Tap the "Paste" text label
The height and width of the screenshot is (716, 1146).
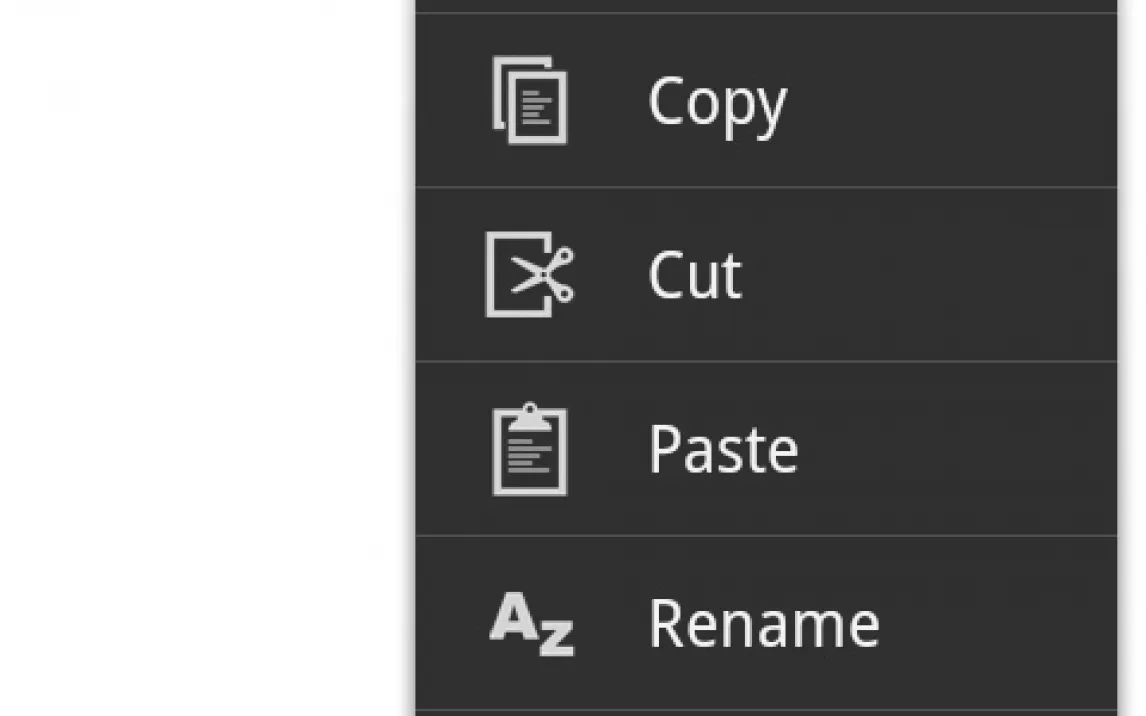click(724, 449)
